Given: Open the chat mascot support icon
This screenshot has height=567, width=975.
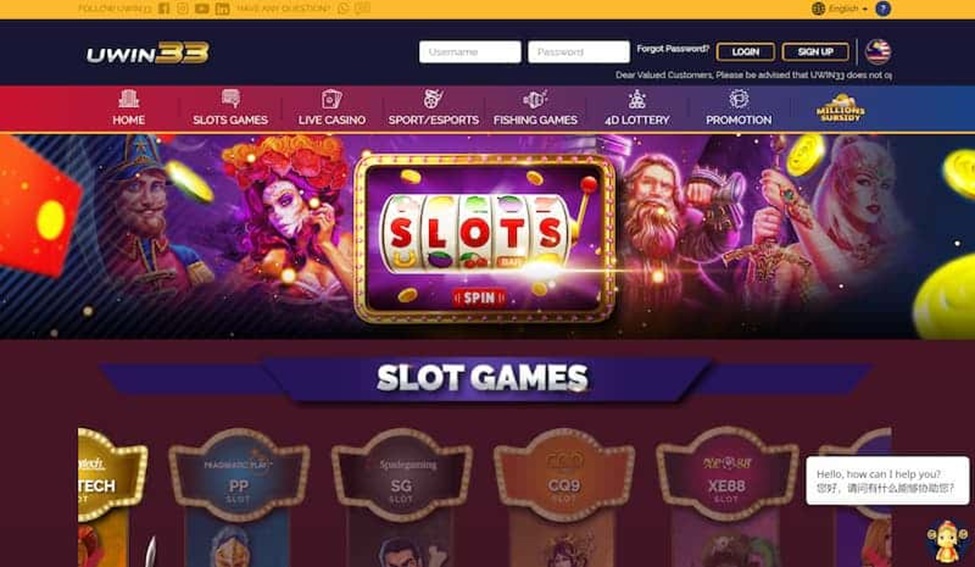Looking at the screenshot, I should (946, 542).
